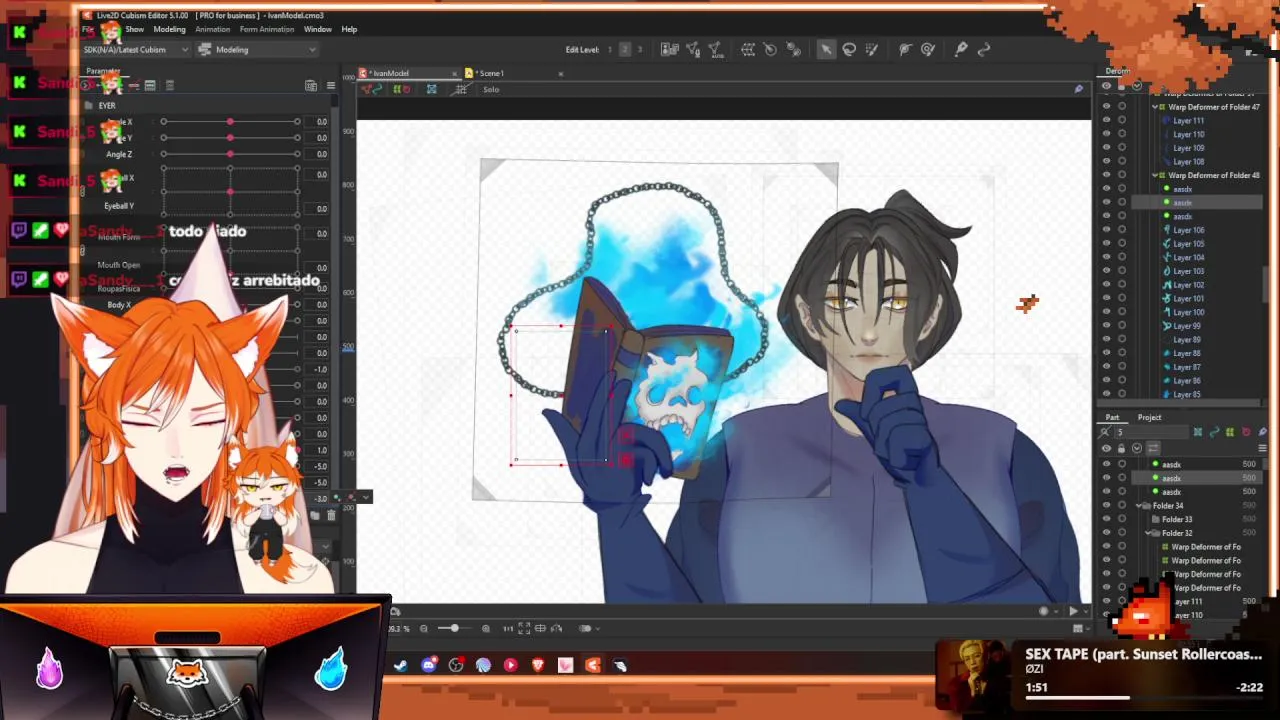Click the Part panel search icon
Screen dimensions: 1280x720
coord(1106,432)
